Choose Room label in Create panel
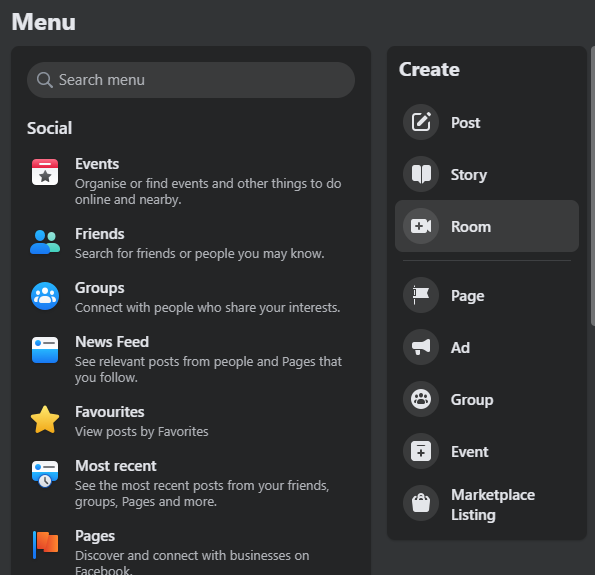The width and height of the screenshot is (595, 575). pos(471,227)
